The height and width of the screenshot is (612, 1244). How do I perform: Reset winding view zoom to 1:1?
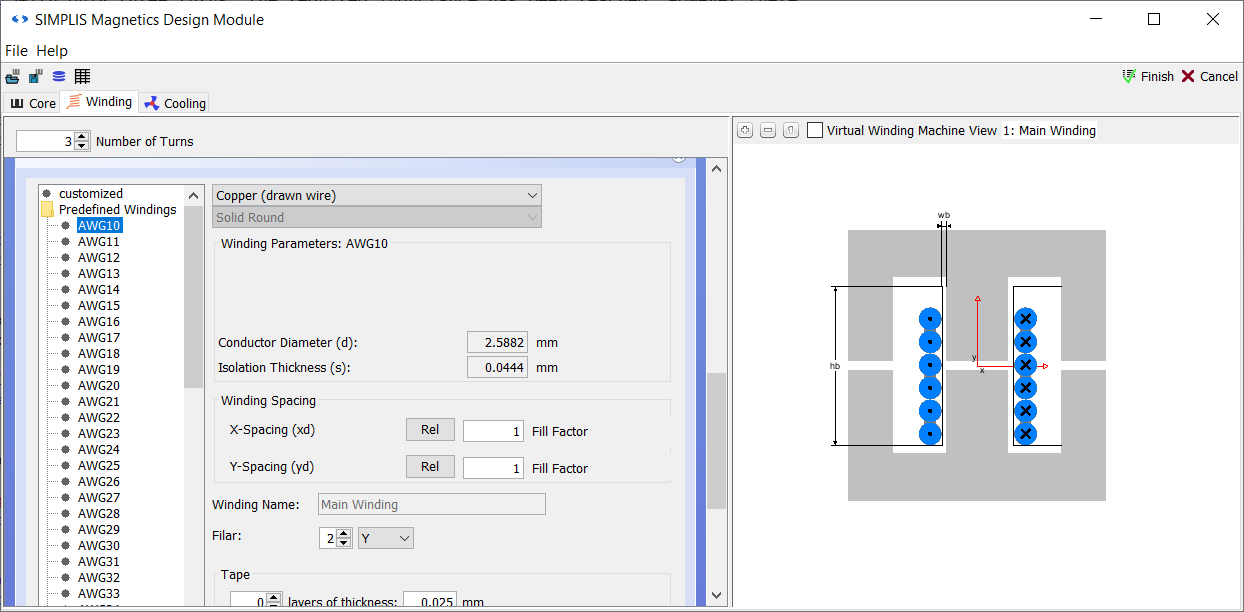[x=790, y=131]
